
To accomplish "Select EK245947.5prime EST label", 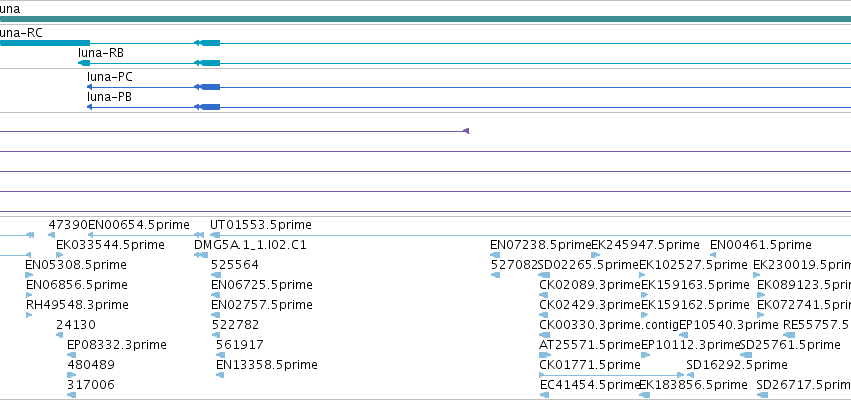I will pos(645,245).
